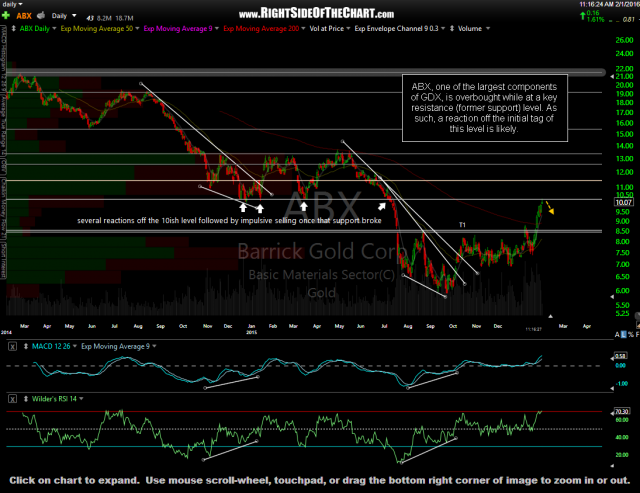Expand the Volume indicator options

click(488, 29)
